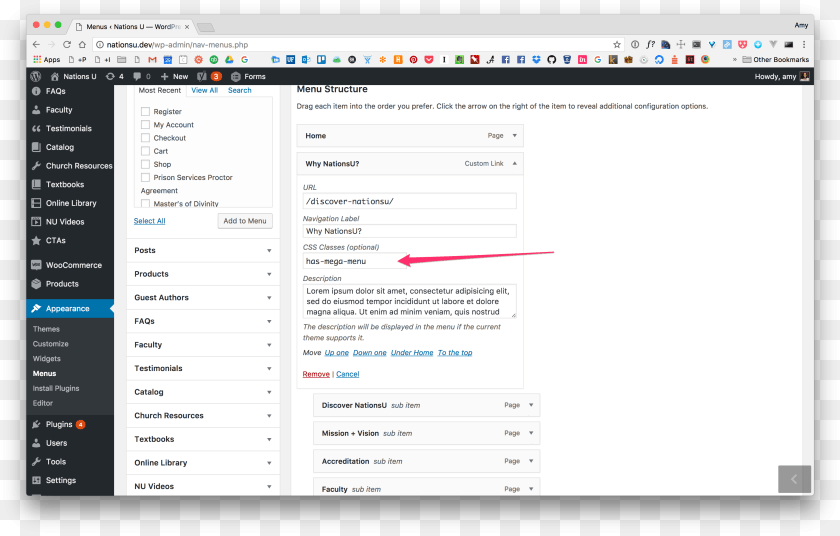This screenshot has height=536, width=840.
Task: Check the Cart page checkbox
Action: click(145, 151)
